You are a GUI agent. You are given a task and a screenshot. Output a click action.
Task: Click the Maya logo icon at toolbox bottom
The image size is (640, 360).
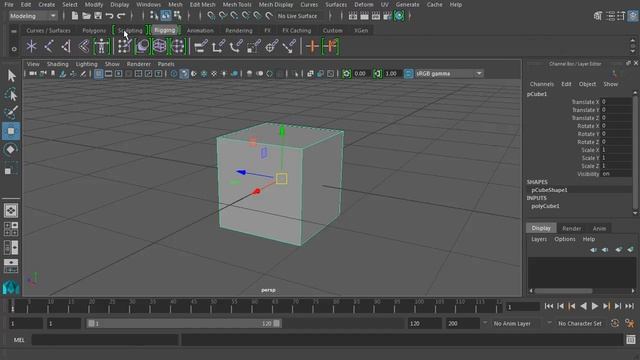click(x=11, y=287)
